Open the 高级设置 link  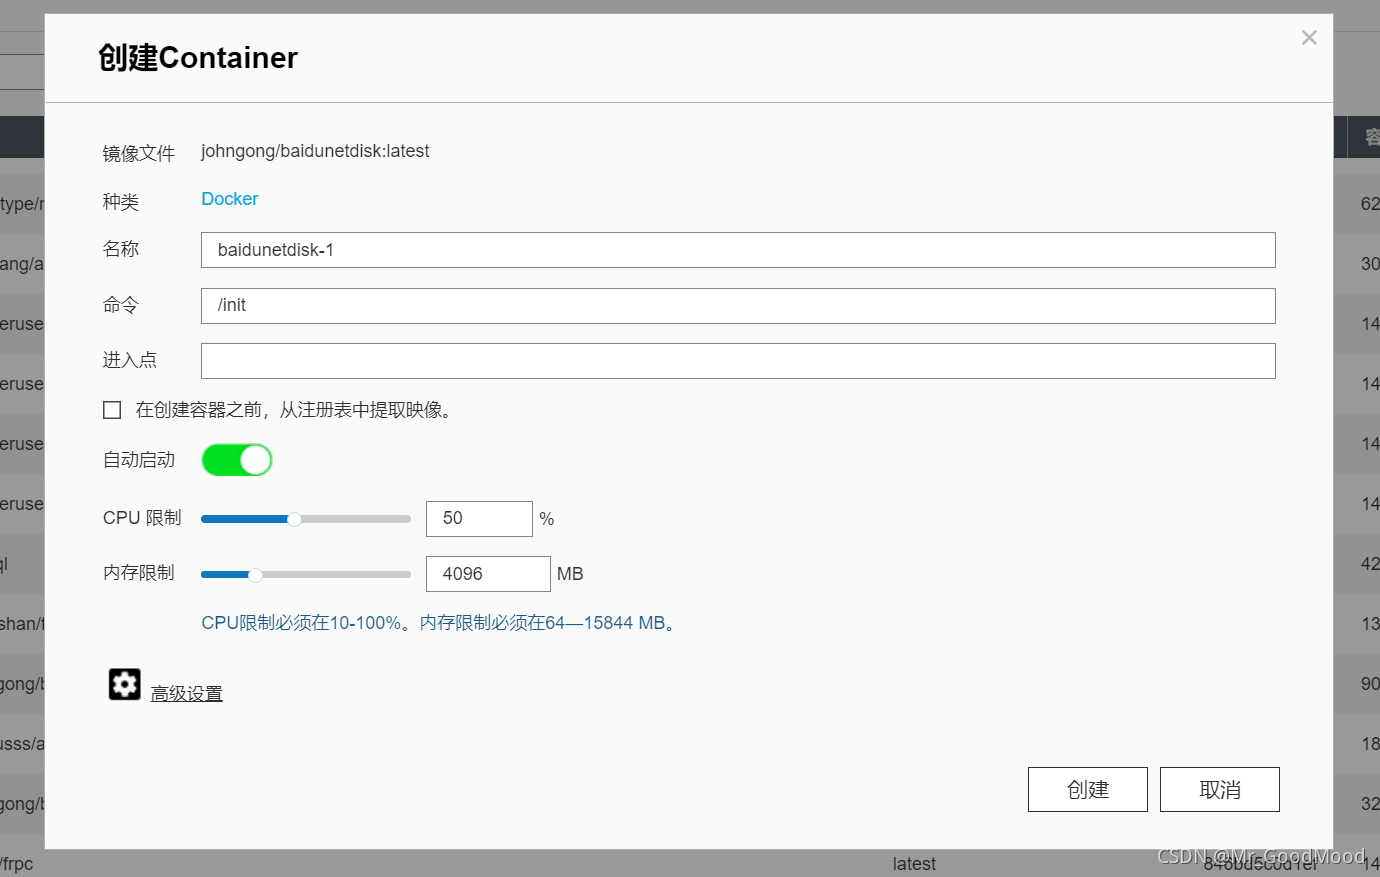tap(187, 694)
